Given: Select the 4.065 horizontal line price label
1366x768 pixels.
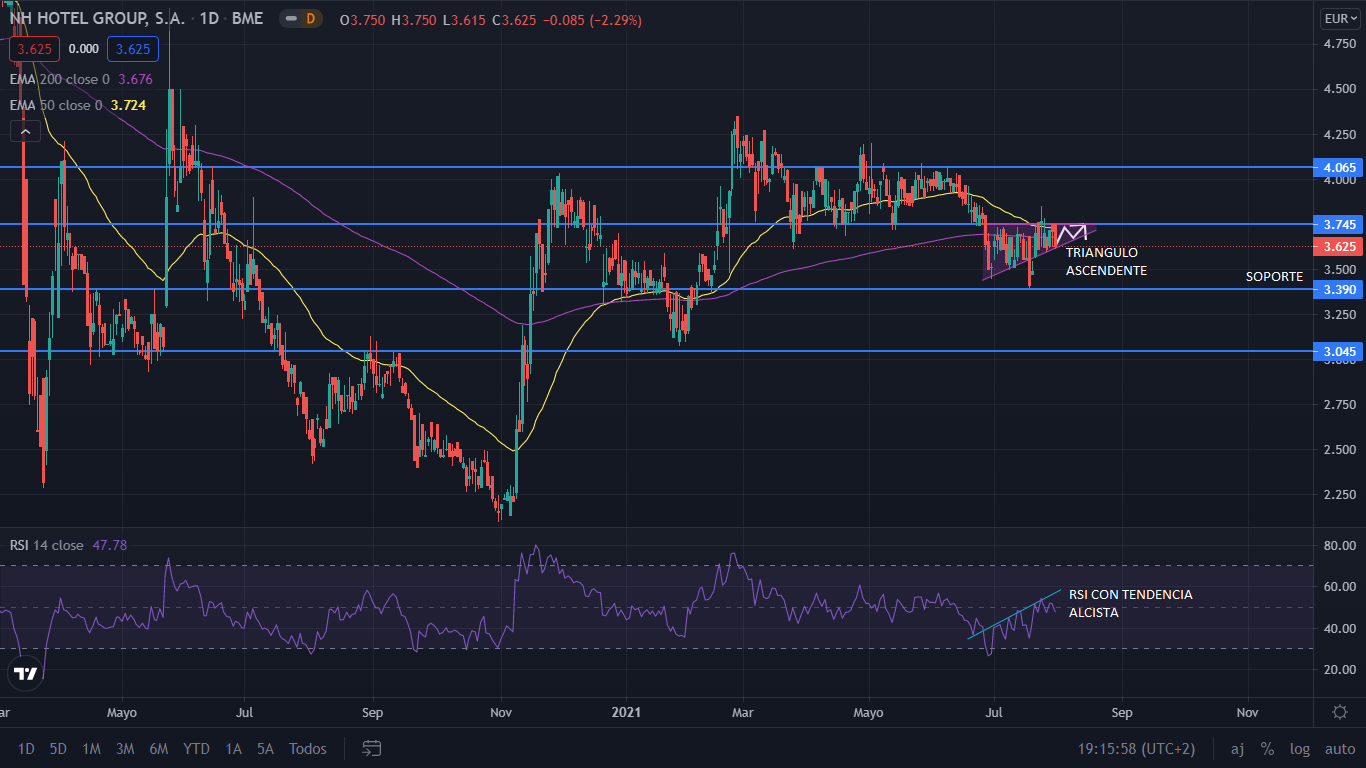Looking at the screenshot, I should [x=1338, y=168].
